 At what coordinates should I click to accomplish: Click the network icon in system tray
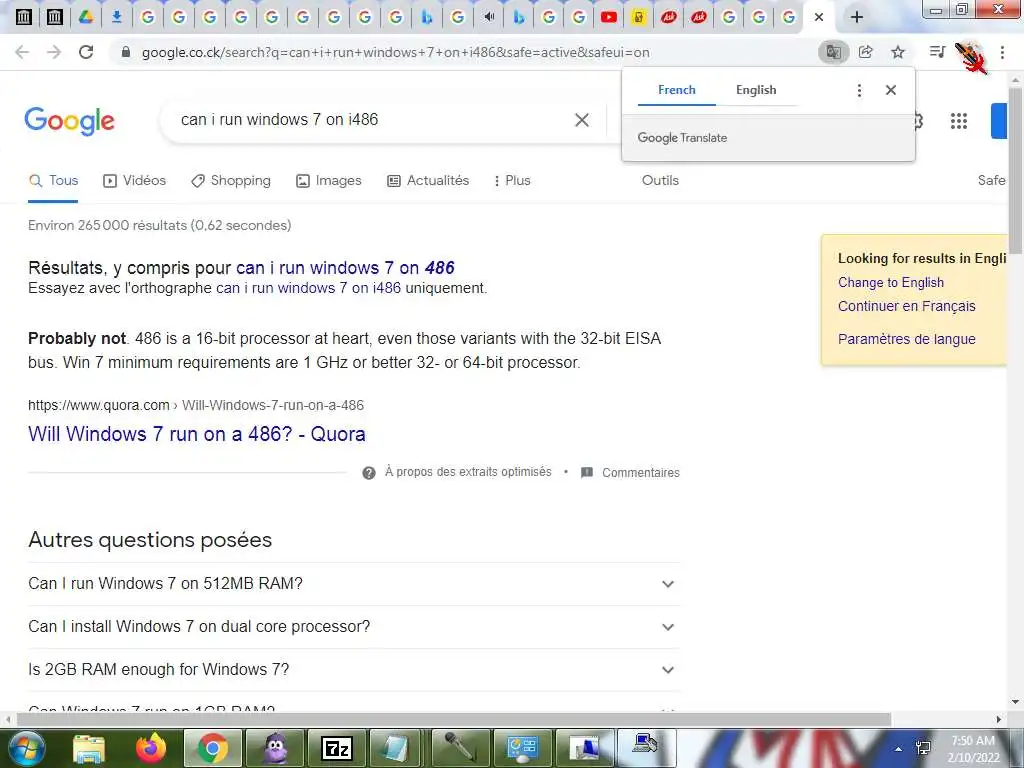click(x=923, y=748)
